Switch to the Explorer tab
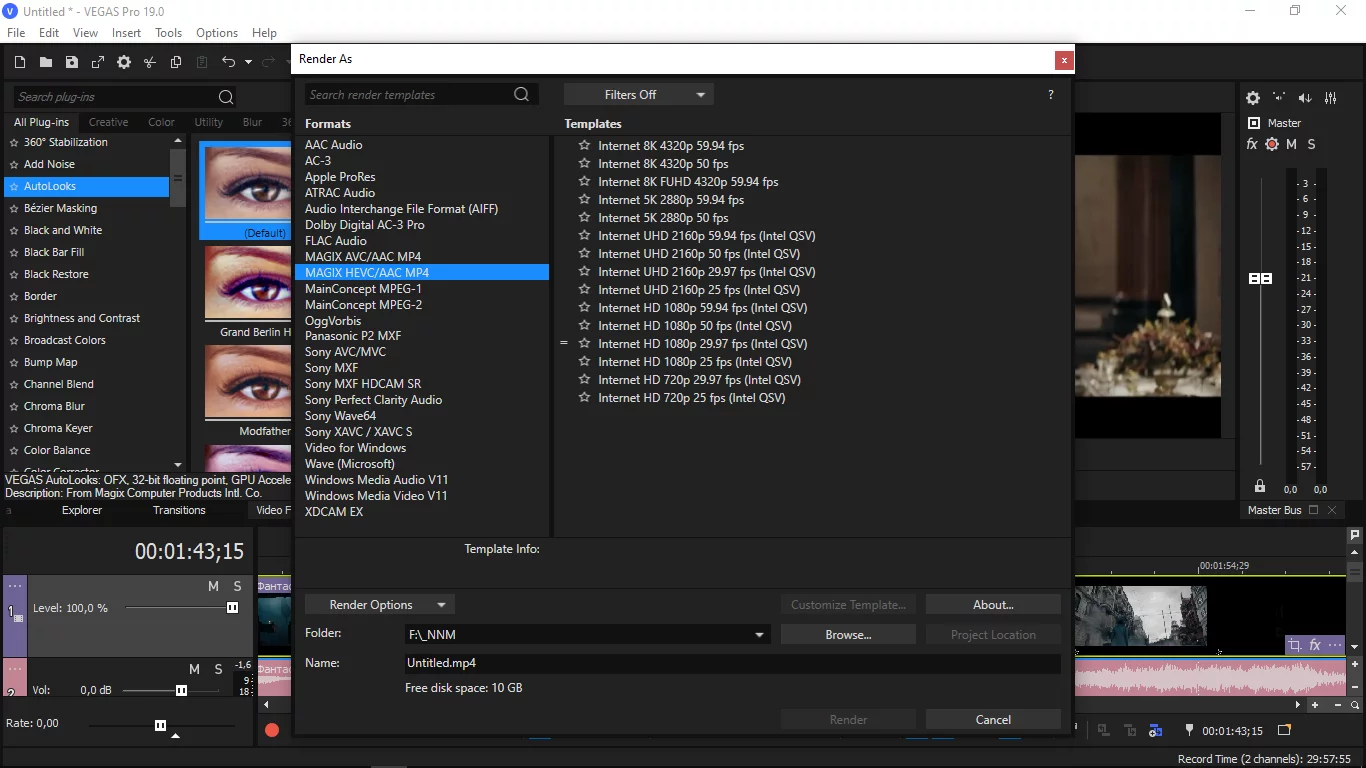1366x768 pixels. pos(82,510)
